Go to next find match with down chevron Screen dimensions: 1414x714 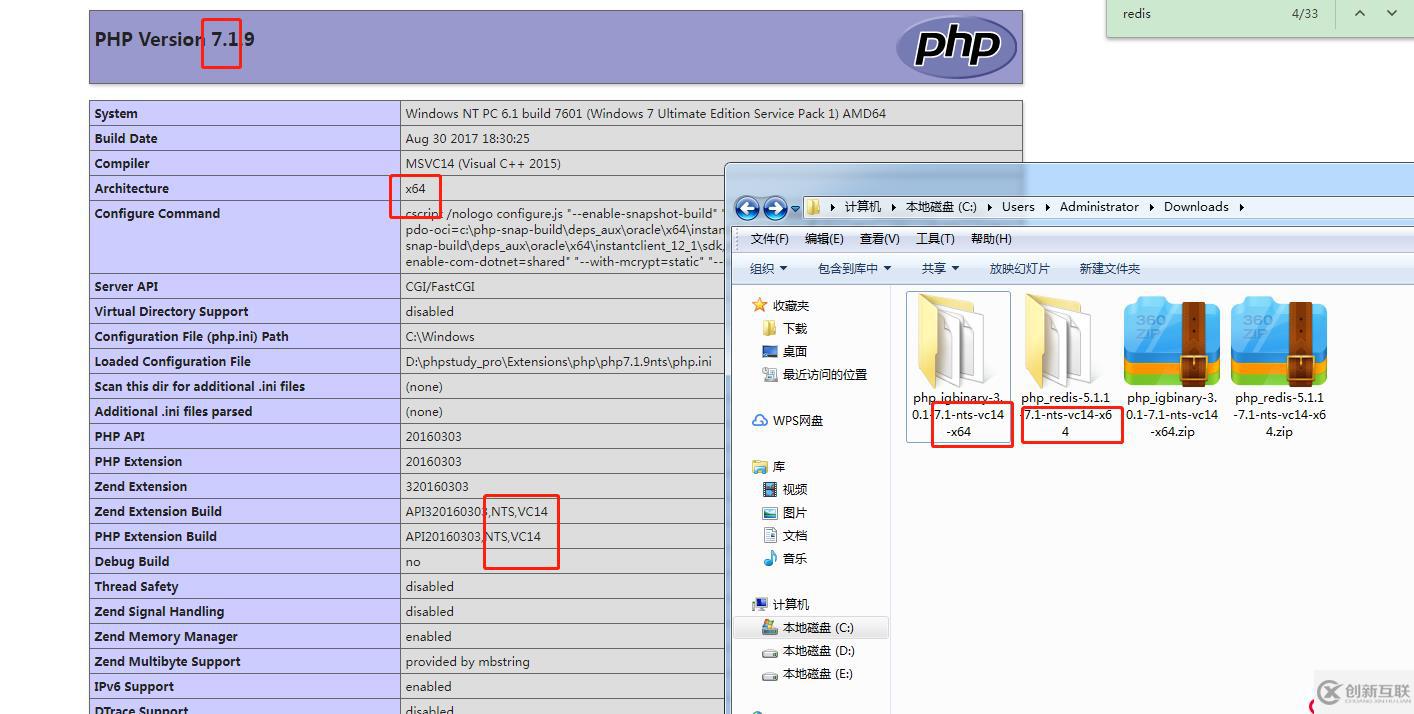point(1392,13)
